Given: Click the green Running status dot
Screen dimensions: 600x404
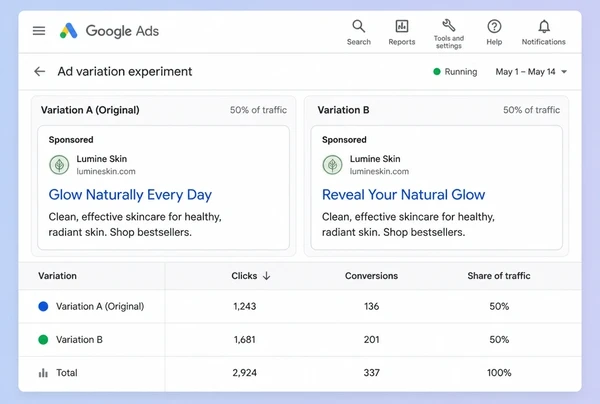Looking at the screenshot, I should tap(437, 72).
